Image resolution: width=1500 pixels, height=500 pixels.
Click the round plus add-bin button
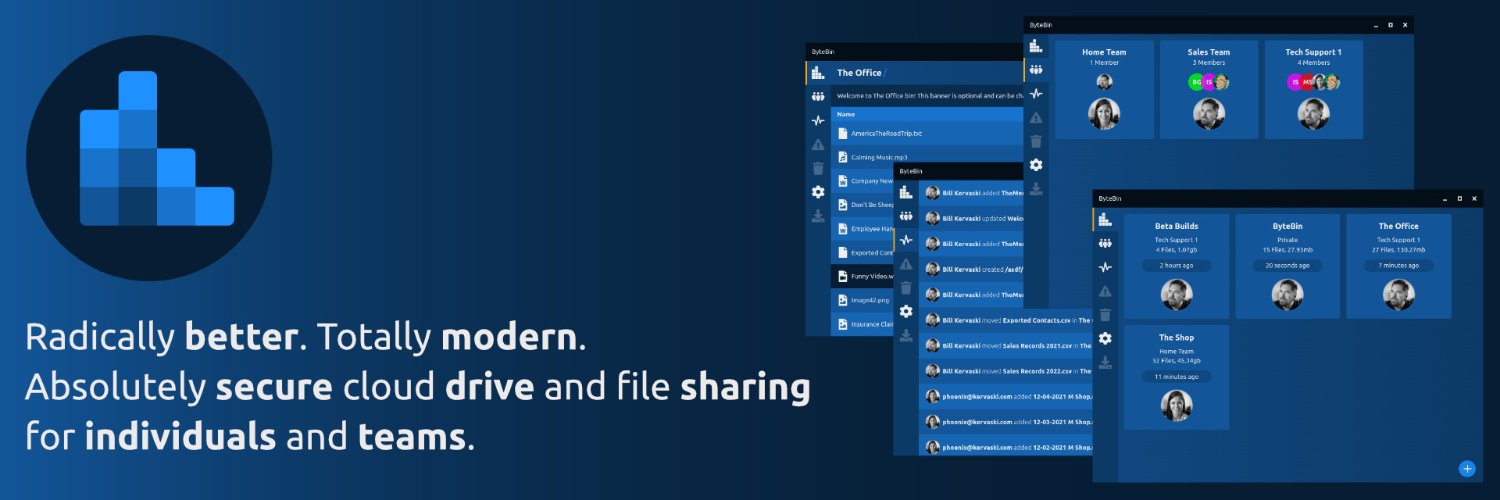pyautogui.click(x=1467, y=468)
